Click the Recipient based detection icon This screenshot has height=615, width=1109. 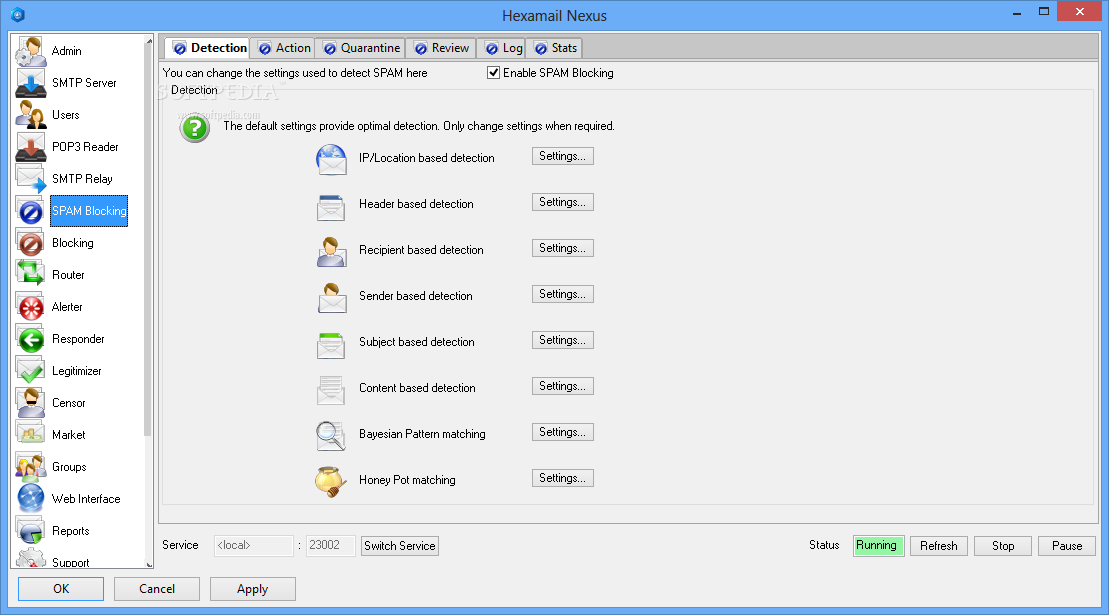pos(331,252)
